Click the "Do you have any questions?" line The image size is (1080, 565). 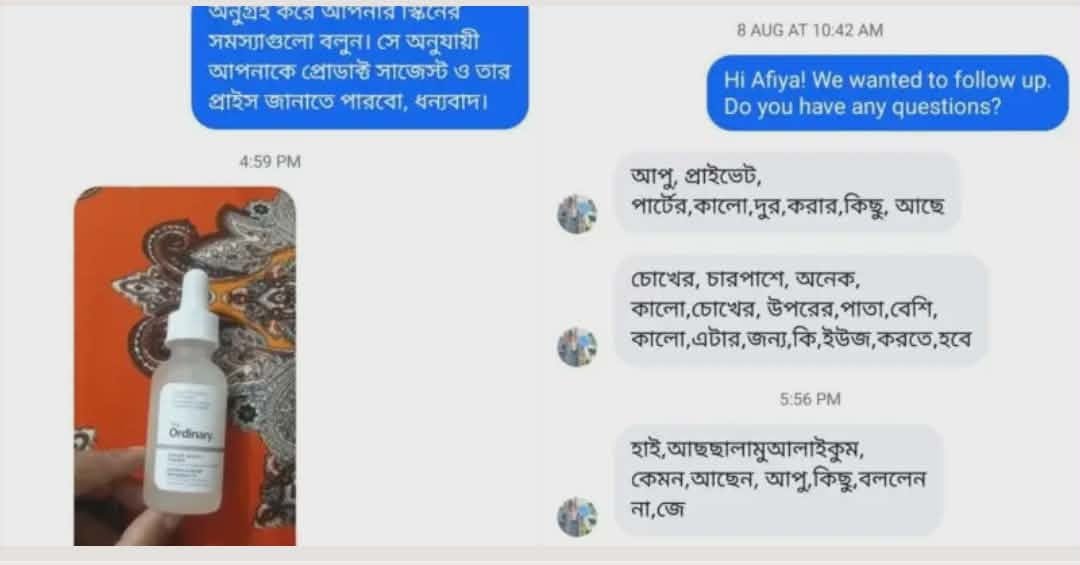tap(862, 107)
